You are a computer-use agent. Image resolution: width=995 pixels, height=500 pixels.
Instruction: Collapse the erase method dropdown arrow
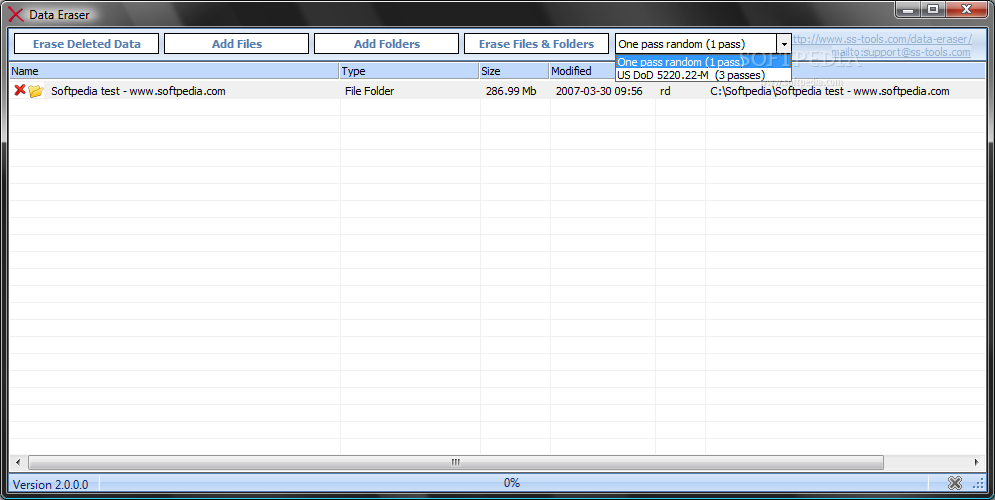(784, 44)
